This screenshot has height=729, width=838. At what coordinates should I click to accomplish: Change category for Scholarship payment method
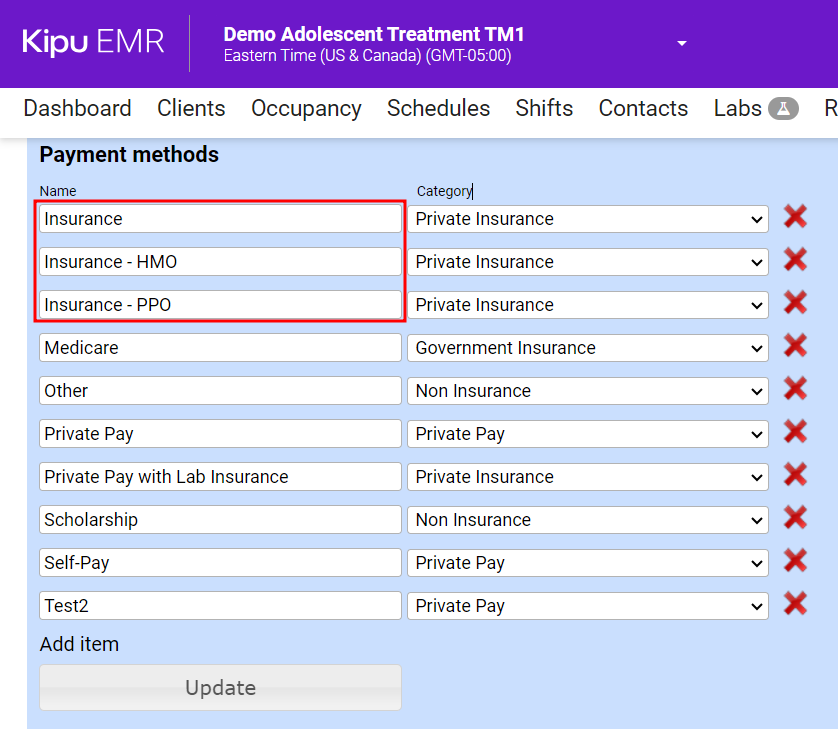[587, 520]
